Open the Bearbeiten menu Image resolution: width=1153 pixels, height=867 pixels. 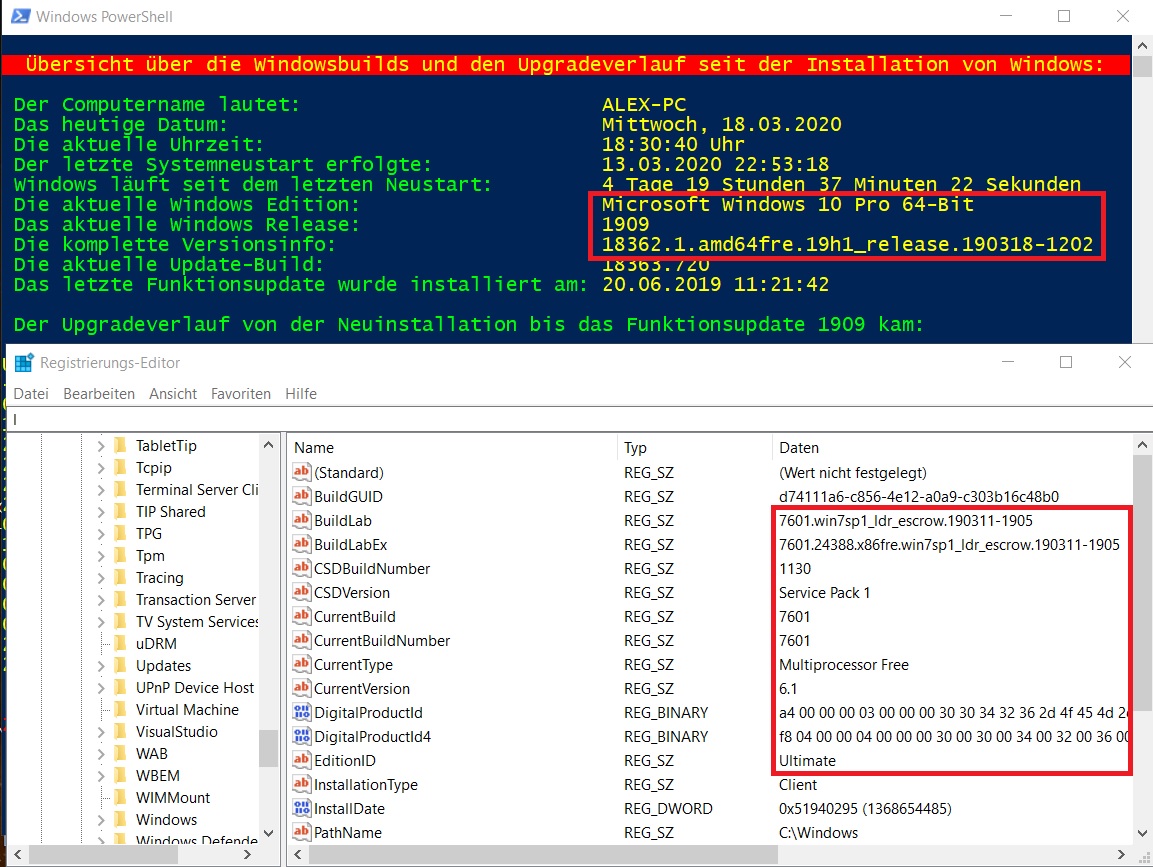[x=99, y=393]
